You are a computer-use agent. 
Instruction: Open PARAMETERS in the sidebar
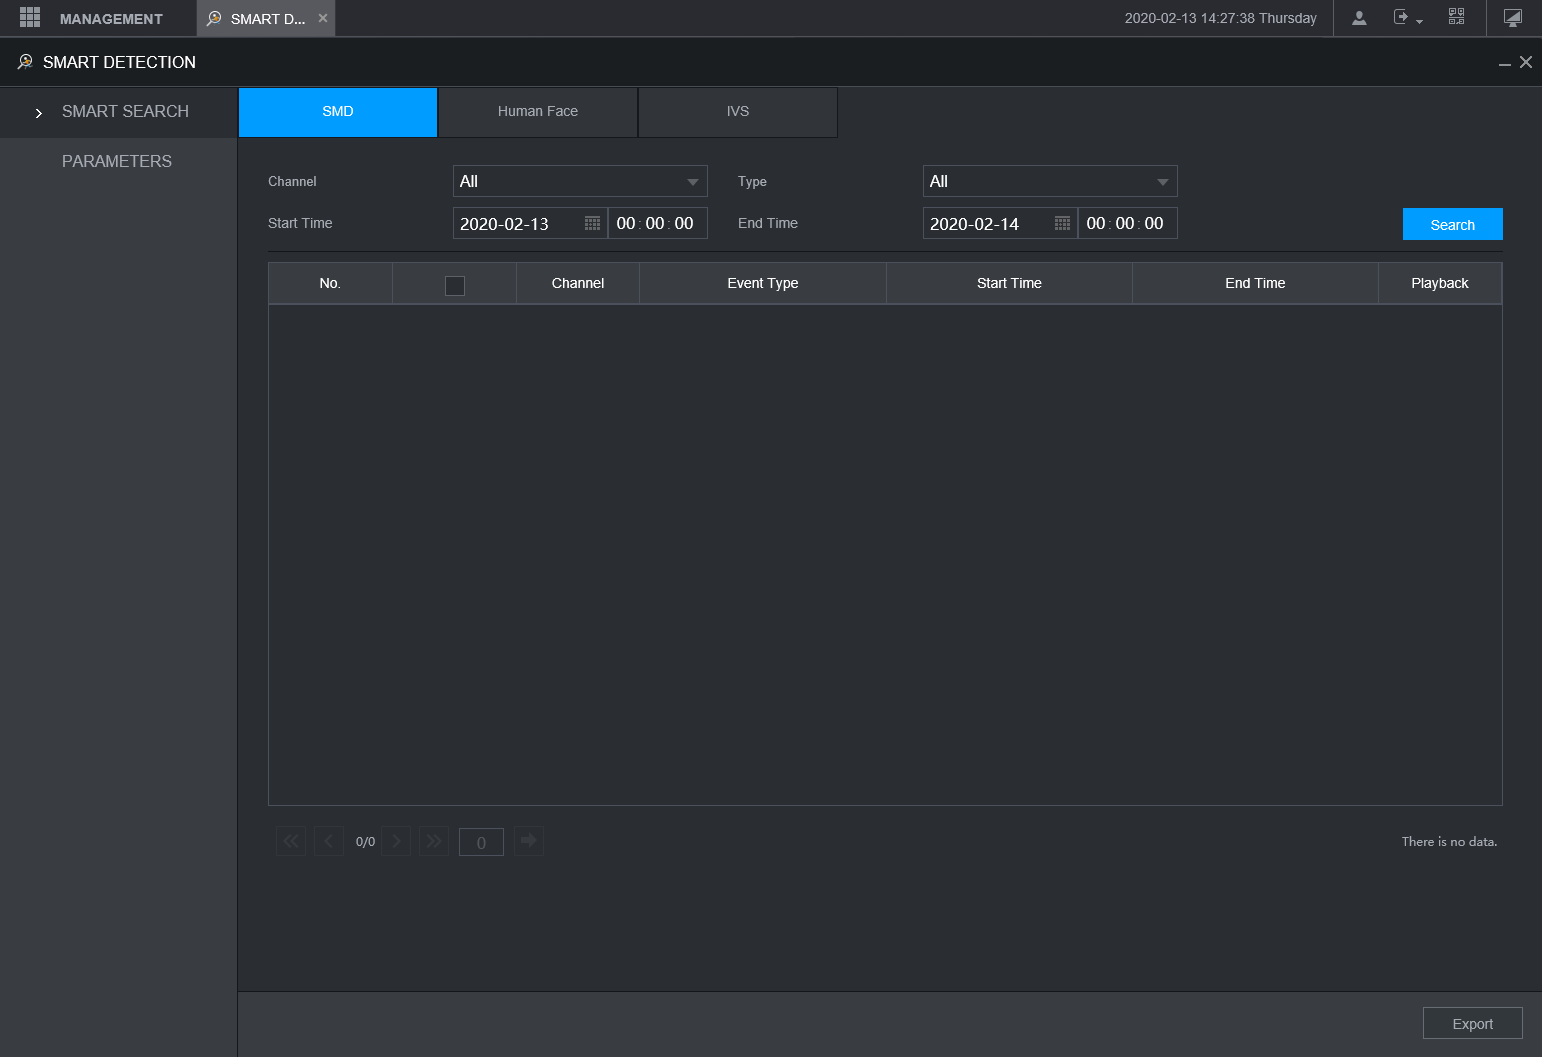pyautogui.click(x=117, y=162)
